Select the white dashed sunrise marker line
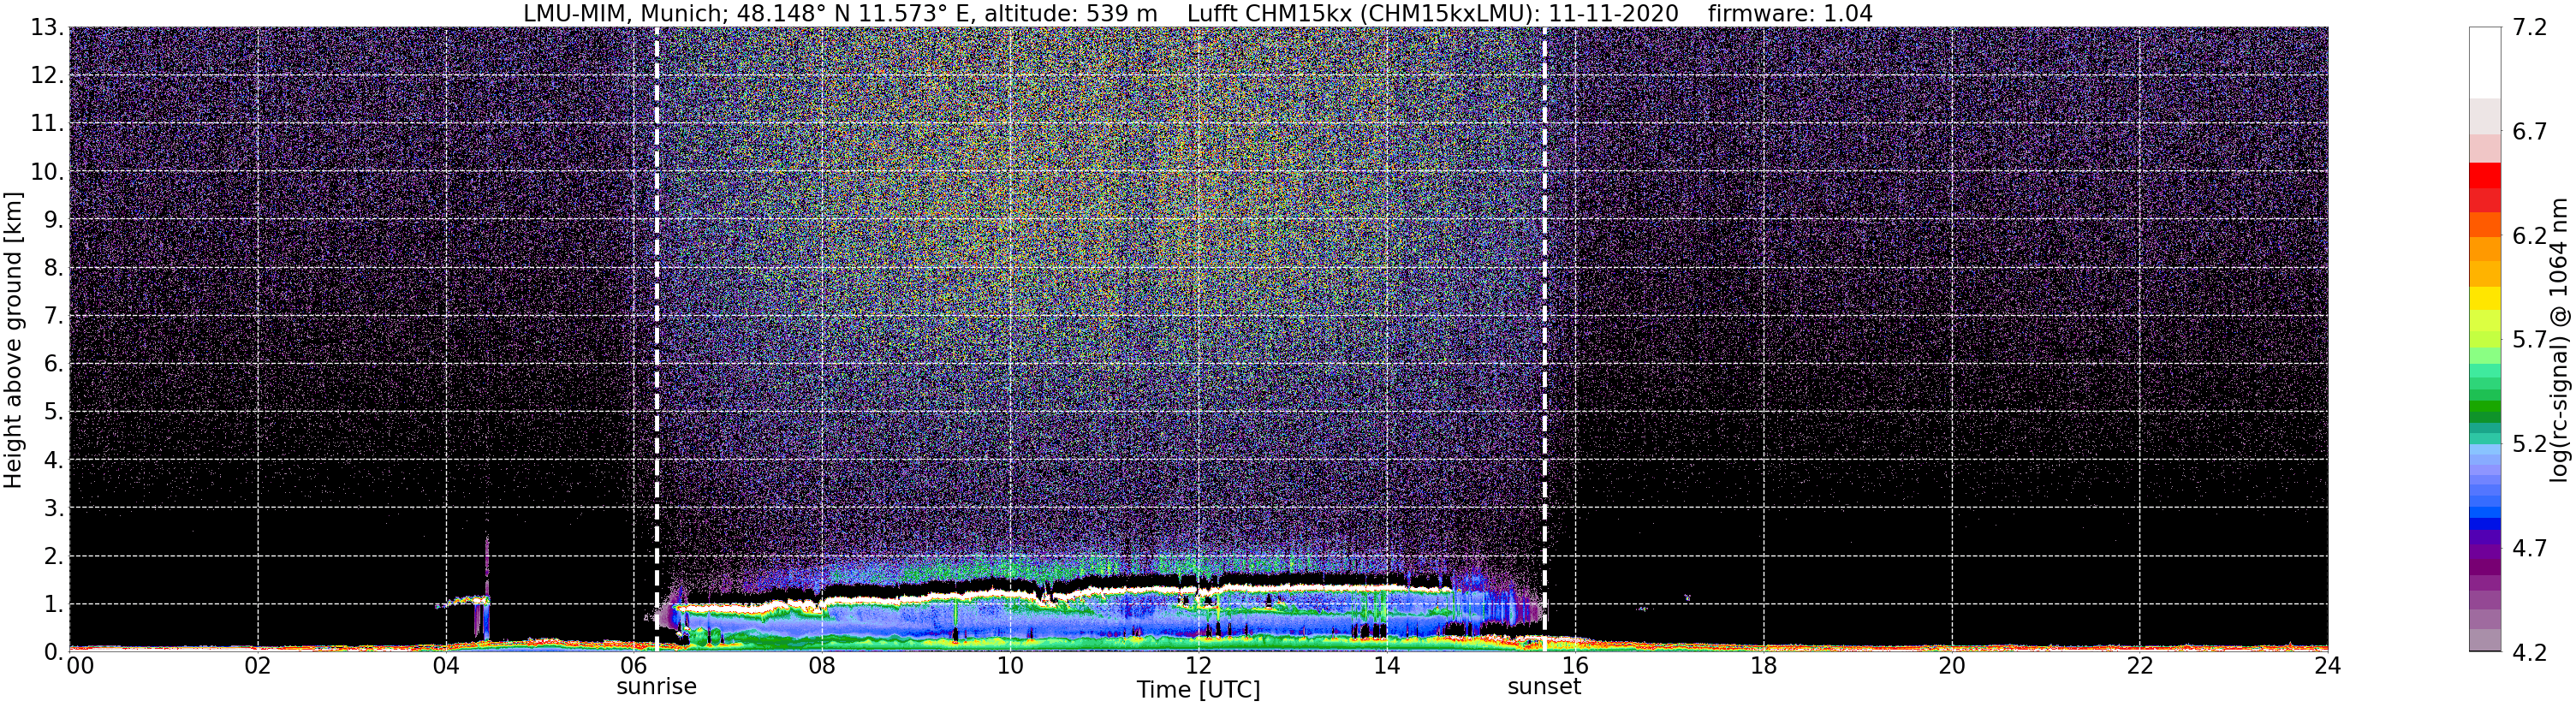 [x=657, y=339]
